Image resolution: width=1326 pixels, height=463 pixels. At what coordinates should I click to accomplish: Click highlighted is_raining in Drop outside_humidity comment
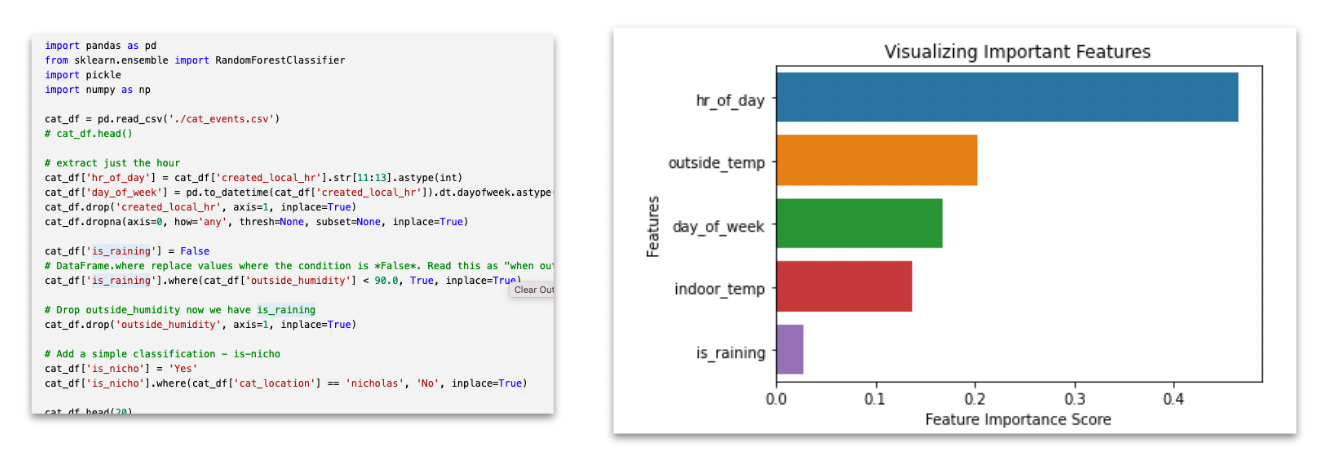click(286, 310)
